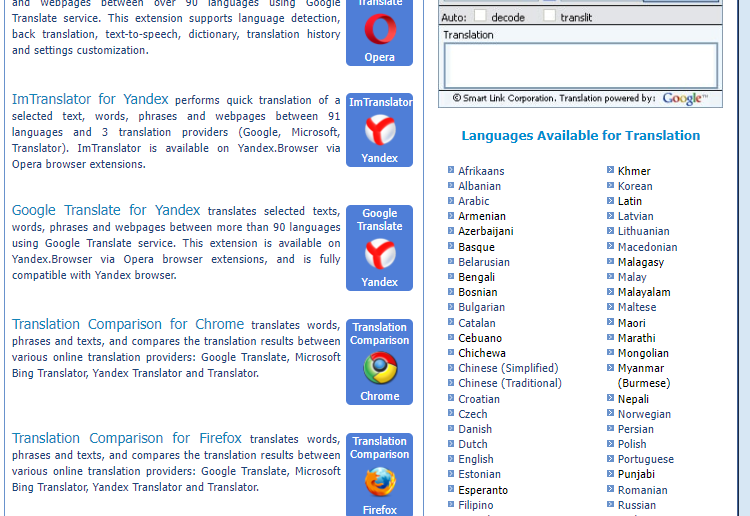Select the Estonian language link
The width and height of the screenshot is (750, 516).
pyautogui.click(x=479, y=474)
